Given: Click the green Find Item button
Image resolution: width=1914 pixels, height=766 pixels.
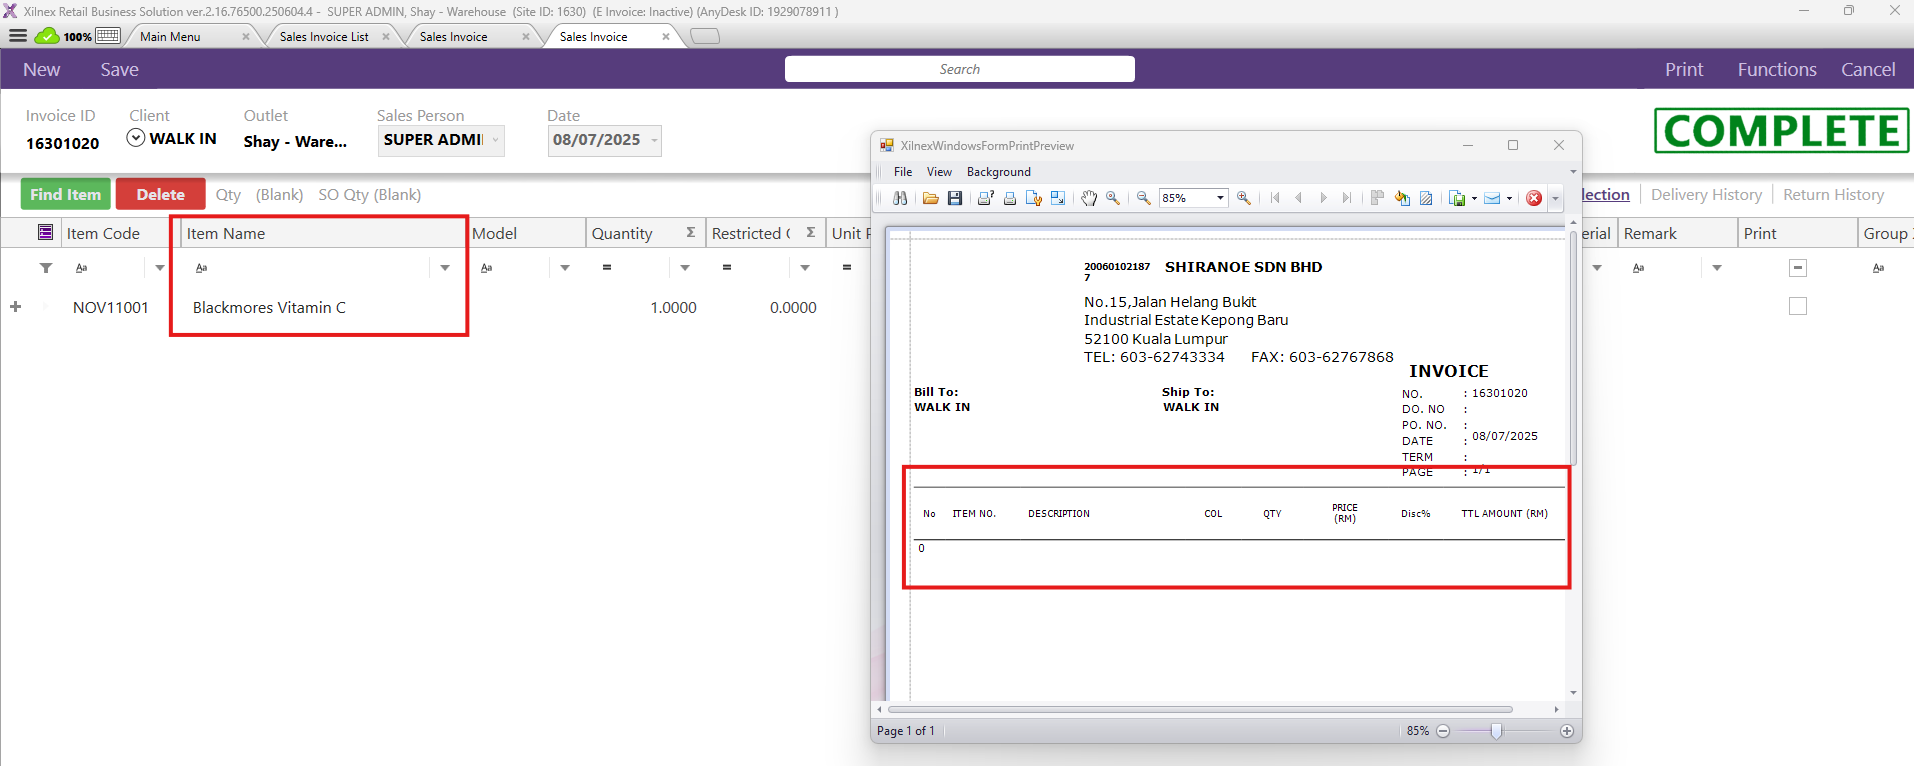Looking at the screenshot, I should (66, 194).
